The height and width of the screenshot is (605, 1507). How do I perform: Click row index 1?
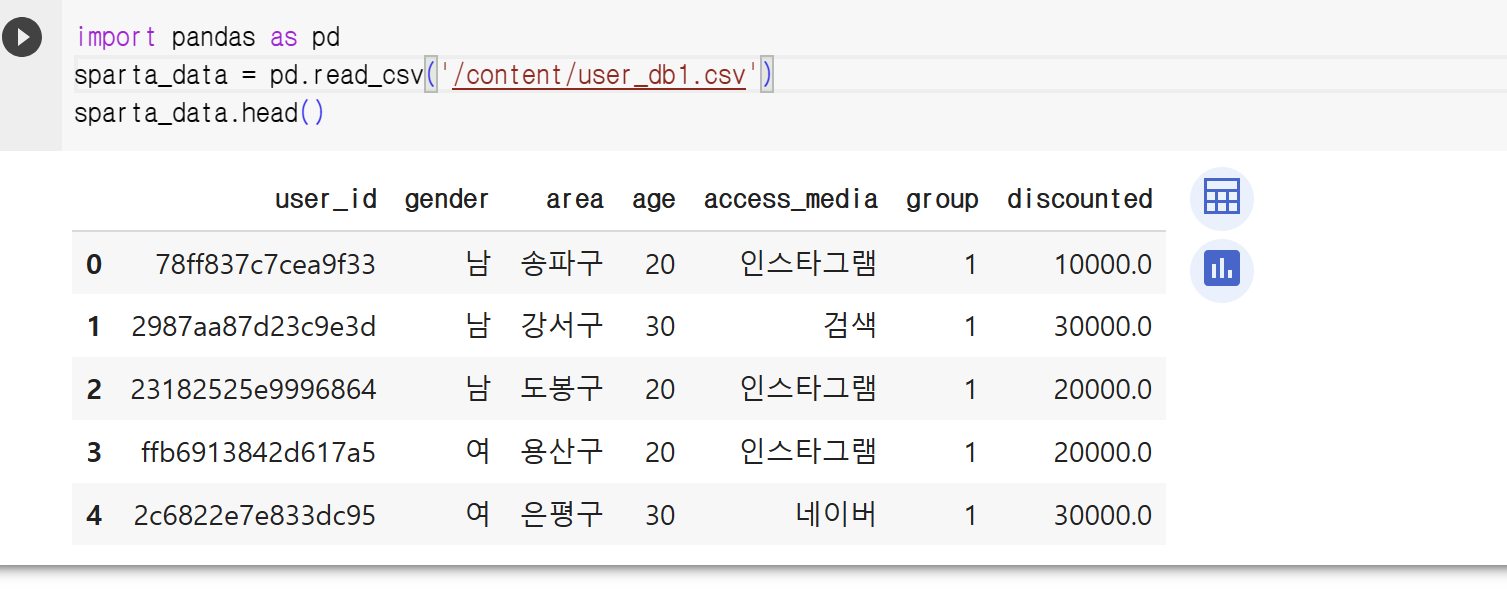point(94,327)
